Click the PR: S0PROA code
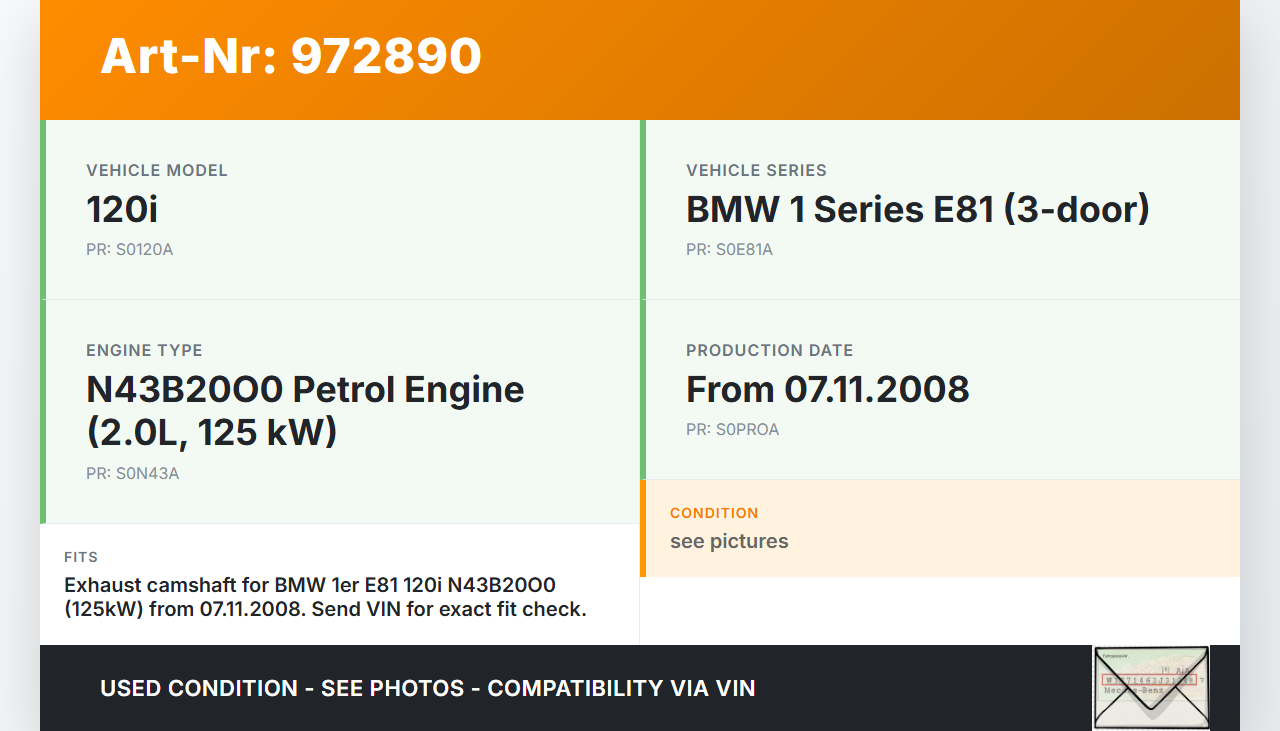The height and width of the screenshot is (731, 1280). point(732,429)
